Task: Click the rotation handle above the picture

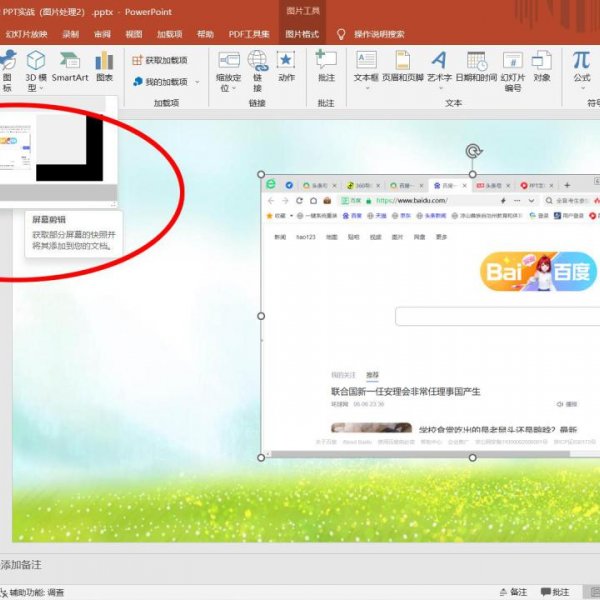Action: [474, 151]
